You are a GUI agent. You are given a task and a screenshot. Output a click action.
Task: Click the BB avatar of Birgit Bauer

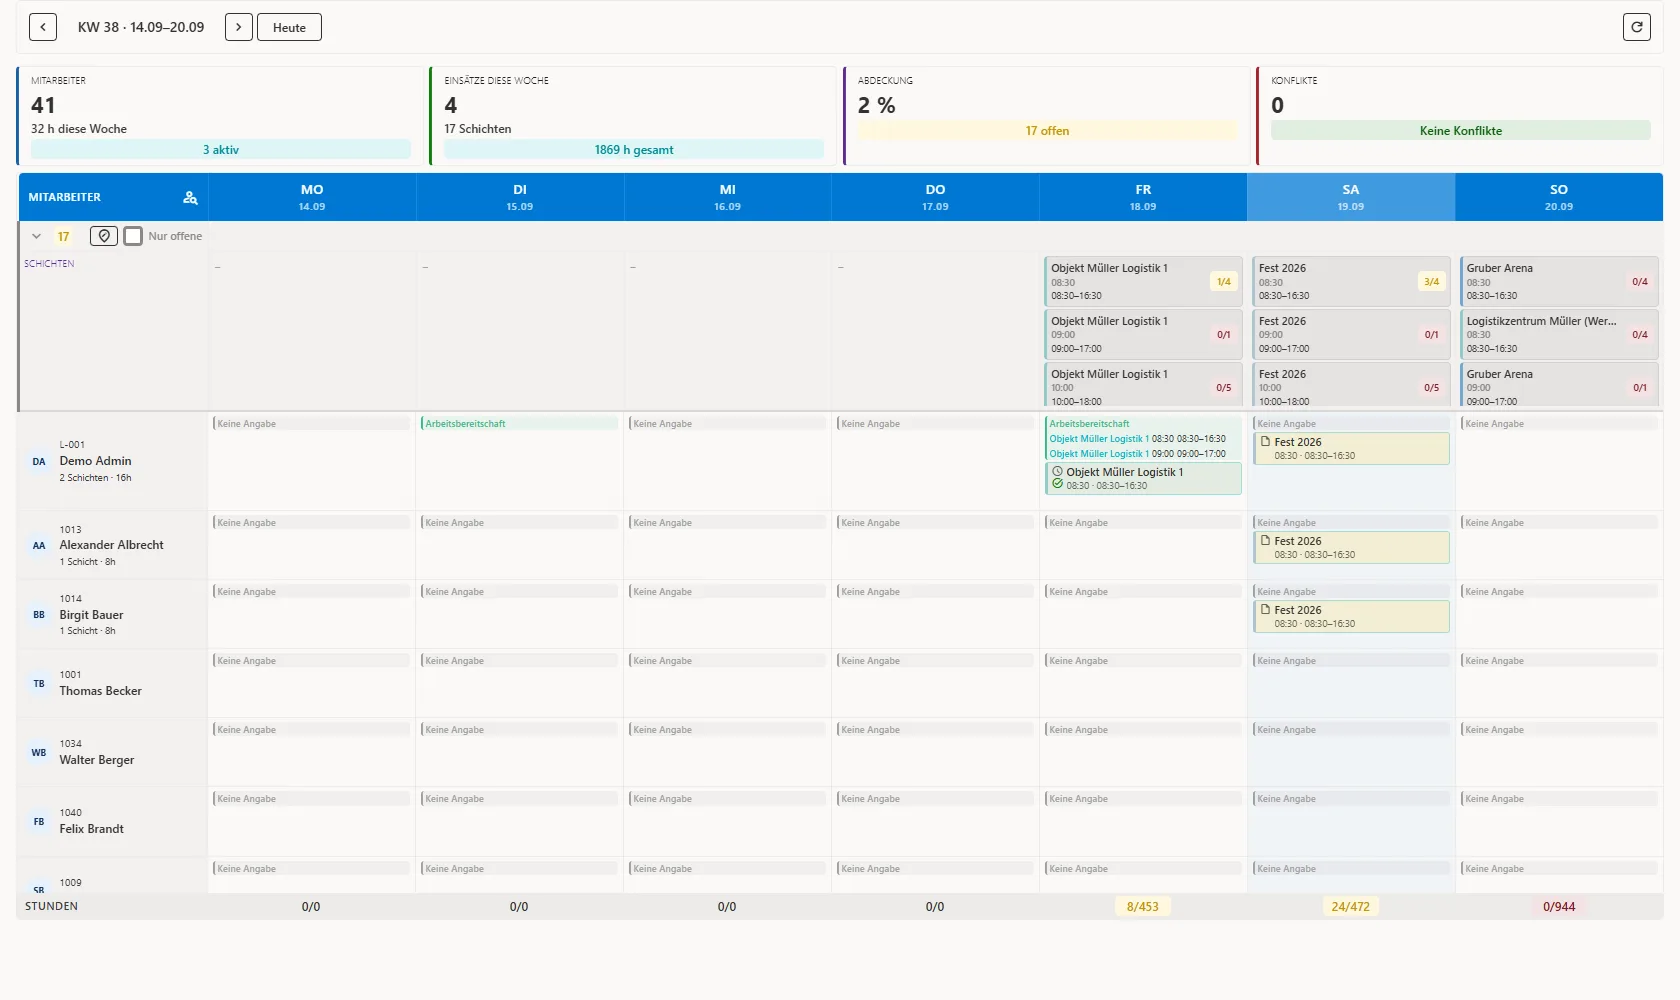(39, 614)
